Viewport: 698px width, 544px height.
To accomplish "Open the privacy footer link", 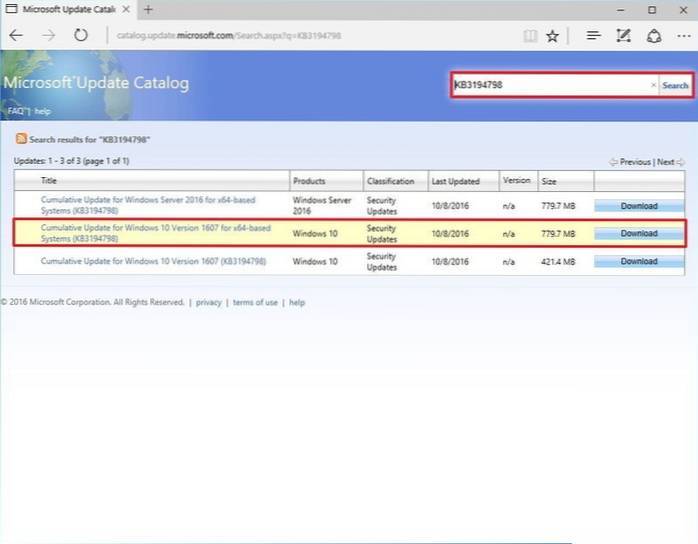I will [x=208, y=302].
